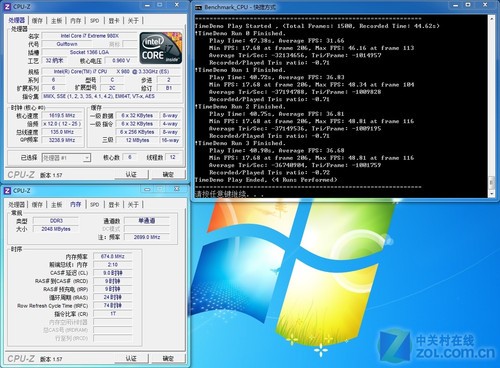Click 确定 button in bottom CPU-Z window
This screenshot has width=500, height=368.
[x=168, y=358]
